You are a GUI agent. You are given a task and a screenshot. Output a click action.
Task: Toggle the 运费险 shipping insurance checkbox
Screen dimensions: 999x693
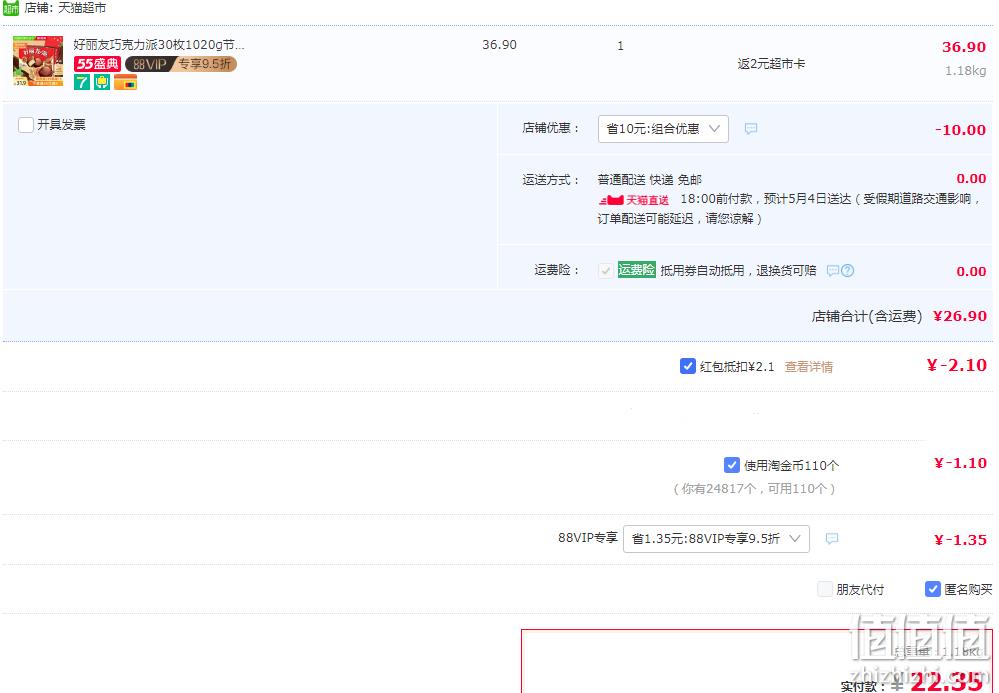point(605,270)
